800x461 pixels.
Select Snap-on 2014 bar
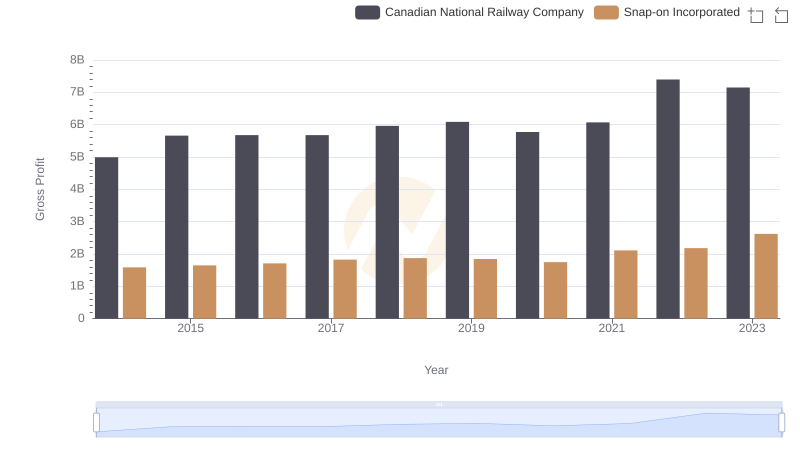pos(135,293)
